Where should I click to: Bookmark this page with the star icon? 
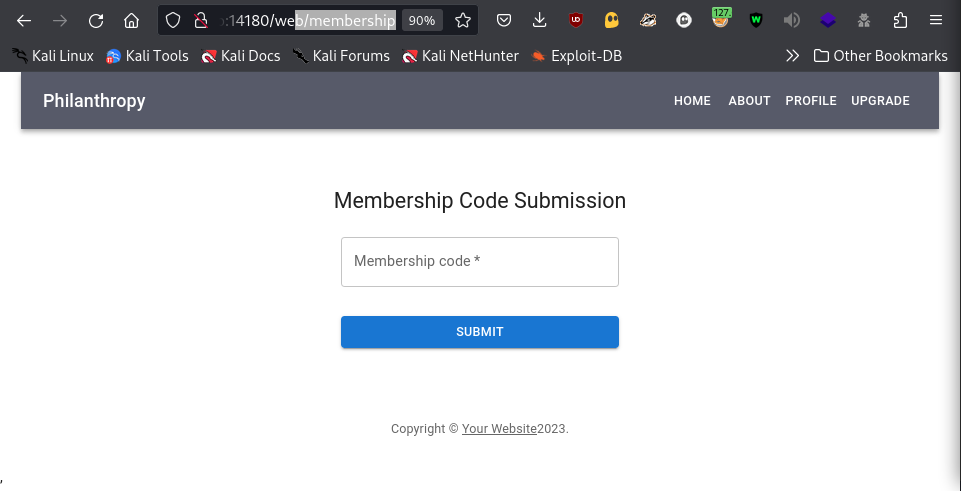(x=463, y=21)
